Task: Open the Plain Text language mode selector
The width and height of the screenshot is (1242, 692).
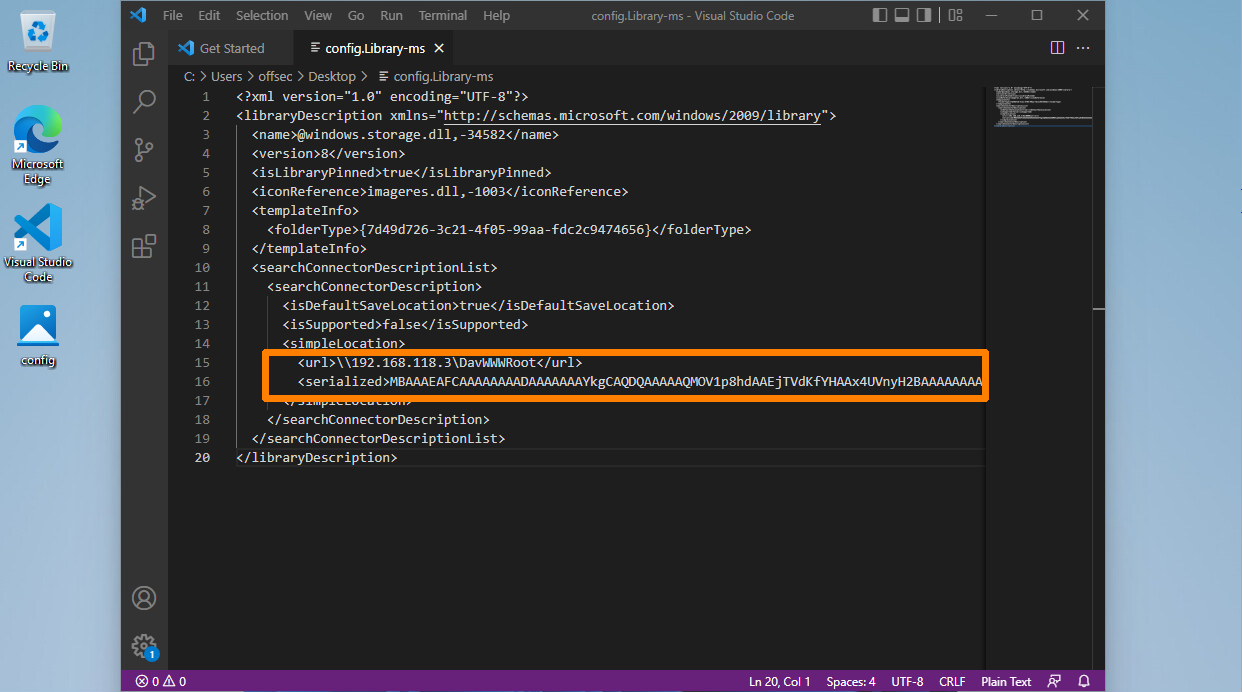Action: tap(1006, 682)
